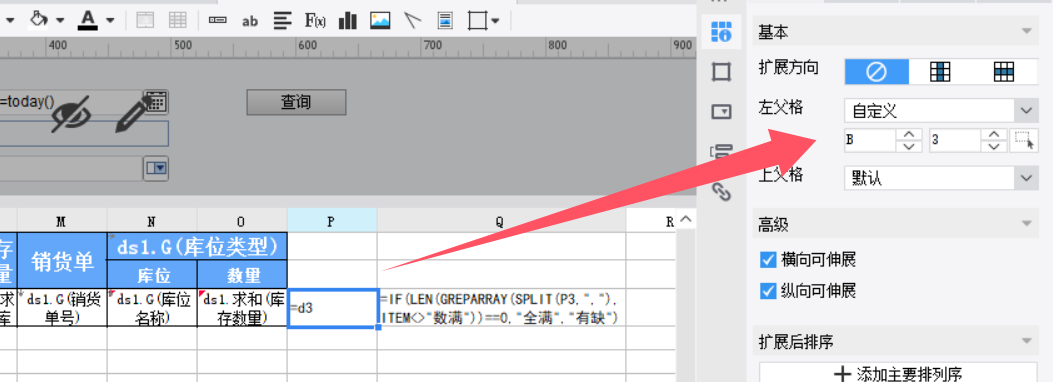
Task: Set expansion direction to horizontal
Action: click(1004, 72)
